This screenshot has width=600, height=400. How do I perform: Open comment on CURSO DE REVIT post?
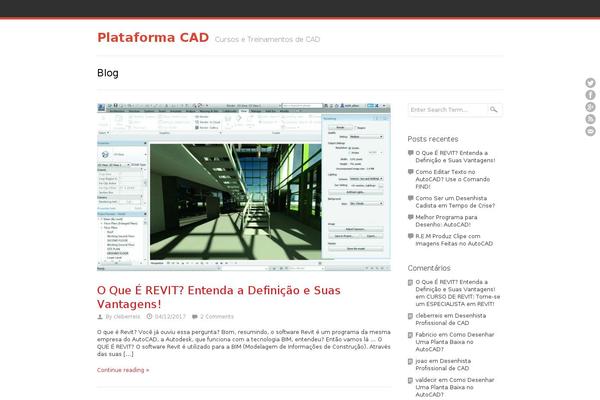[458, 293]
